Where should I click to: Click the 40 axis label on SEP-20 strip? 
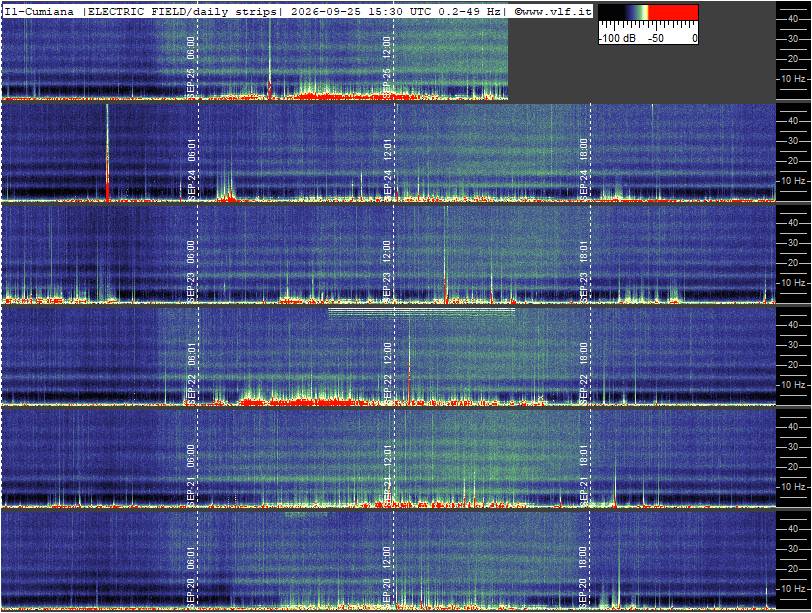793,529
